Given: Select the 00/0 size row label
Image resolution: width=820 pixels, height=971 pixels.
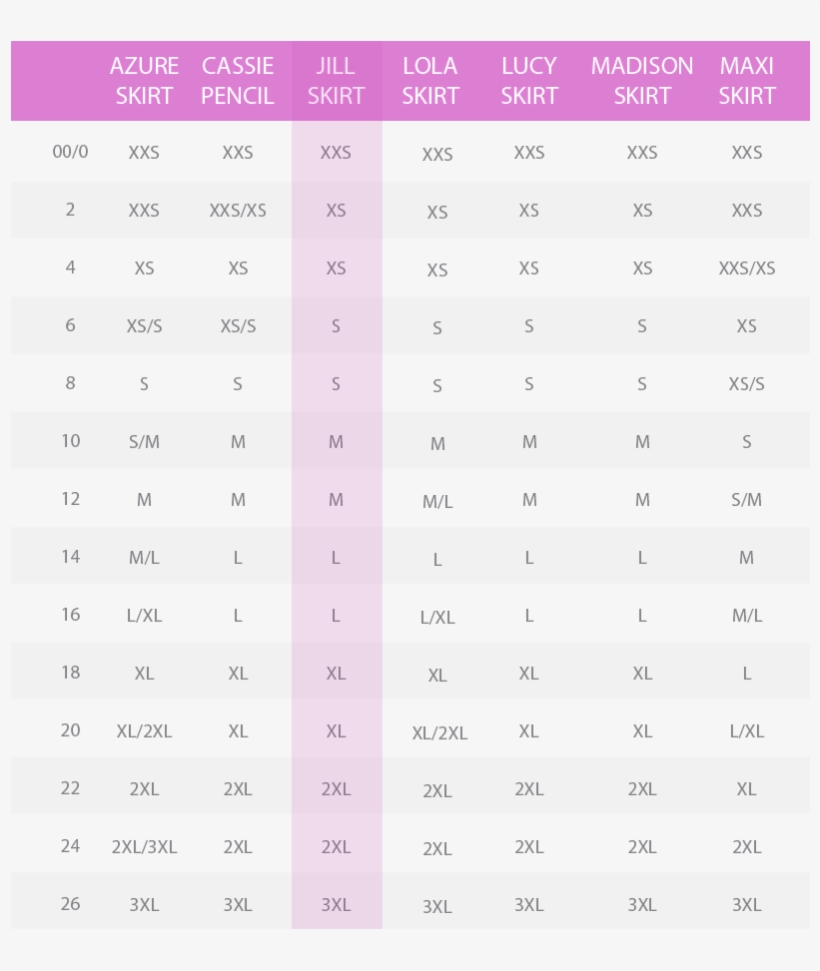Looking at the screenshot, I should click(x=70, y=152).
